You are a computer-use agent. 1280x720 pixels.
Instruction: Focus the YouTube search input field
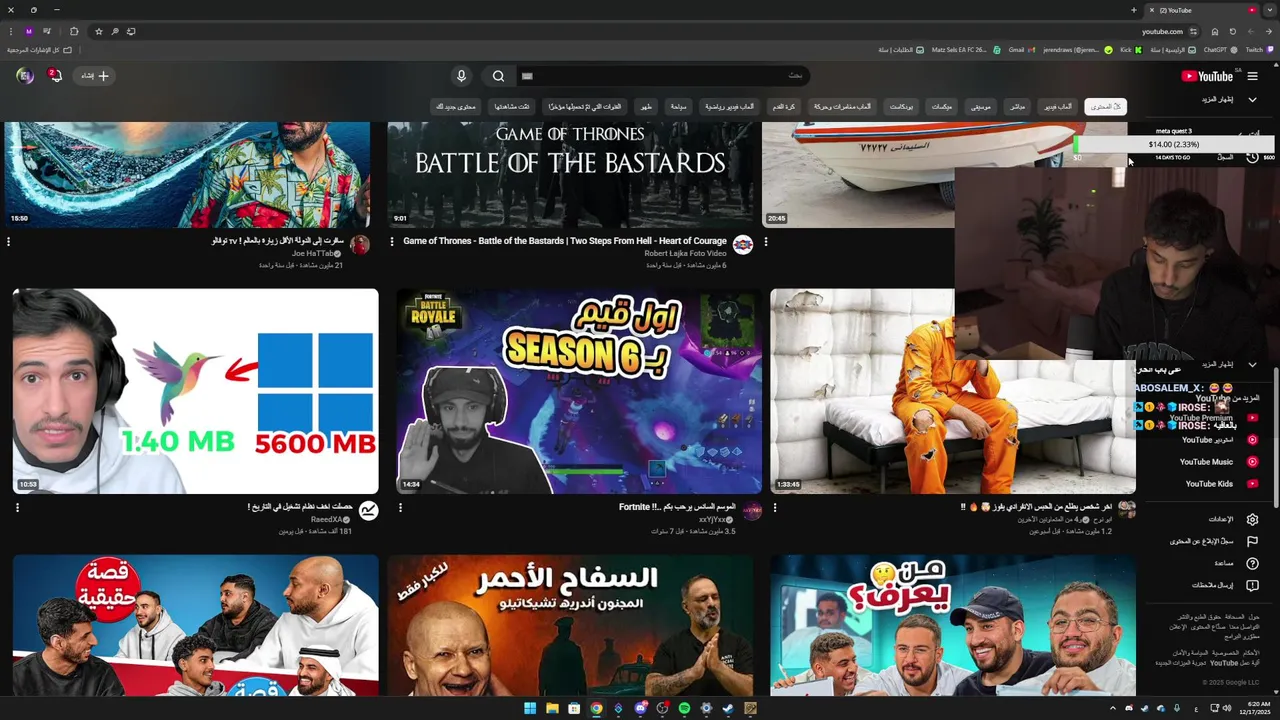tap(663, 76)
